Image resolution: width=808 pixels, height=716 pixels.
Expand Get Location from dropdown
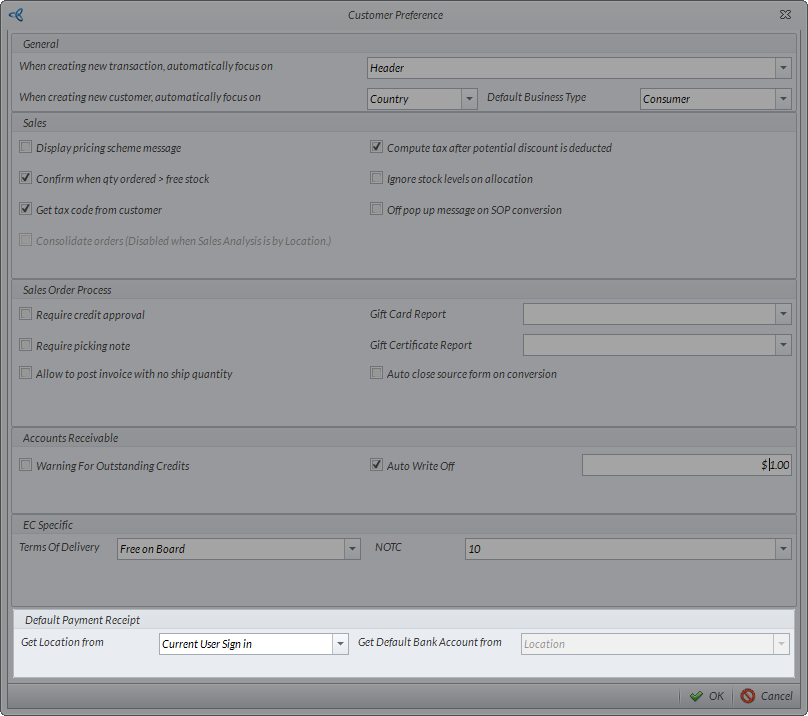(x=340, y=644)
